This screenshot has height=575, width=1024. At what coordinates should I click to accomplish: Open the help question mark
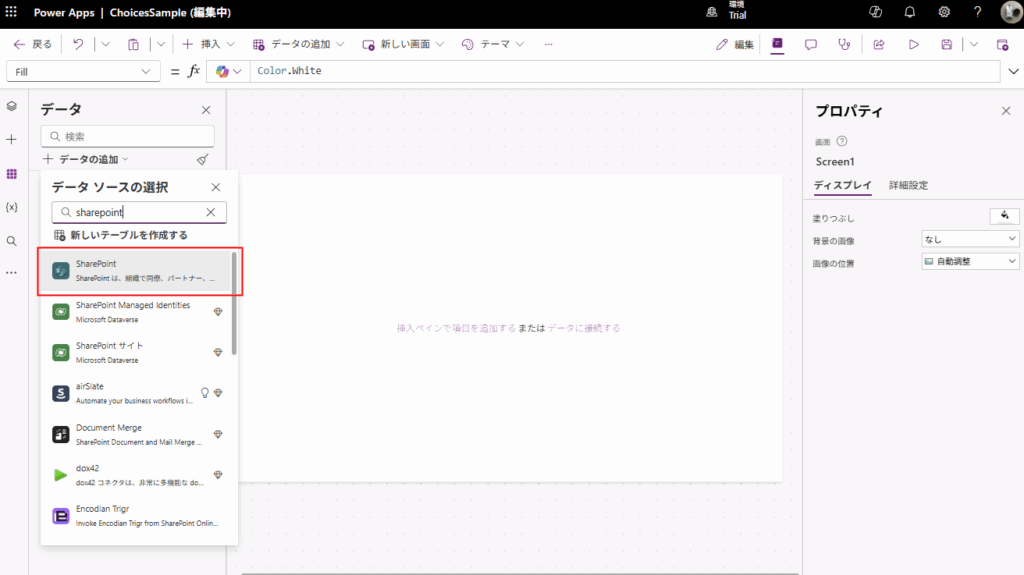[978, 12]
